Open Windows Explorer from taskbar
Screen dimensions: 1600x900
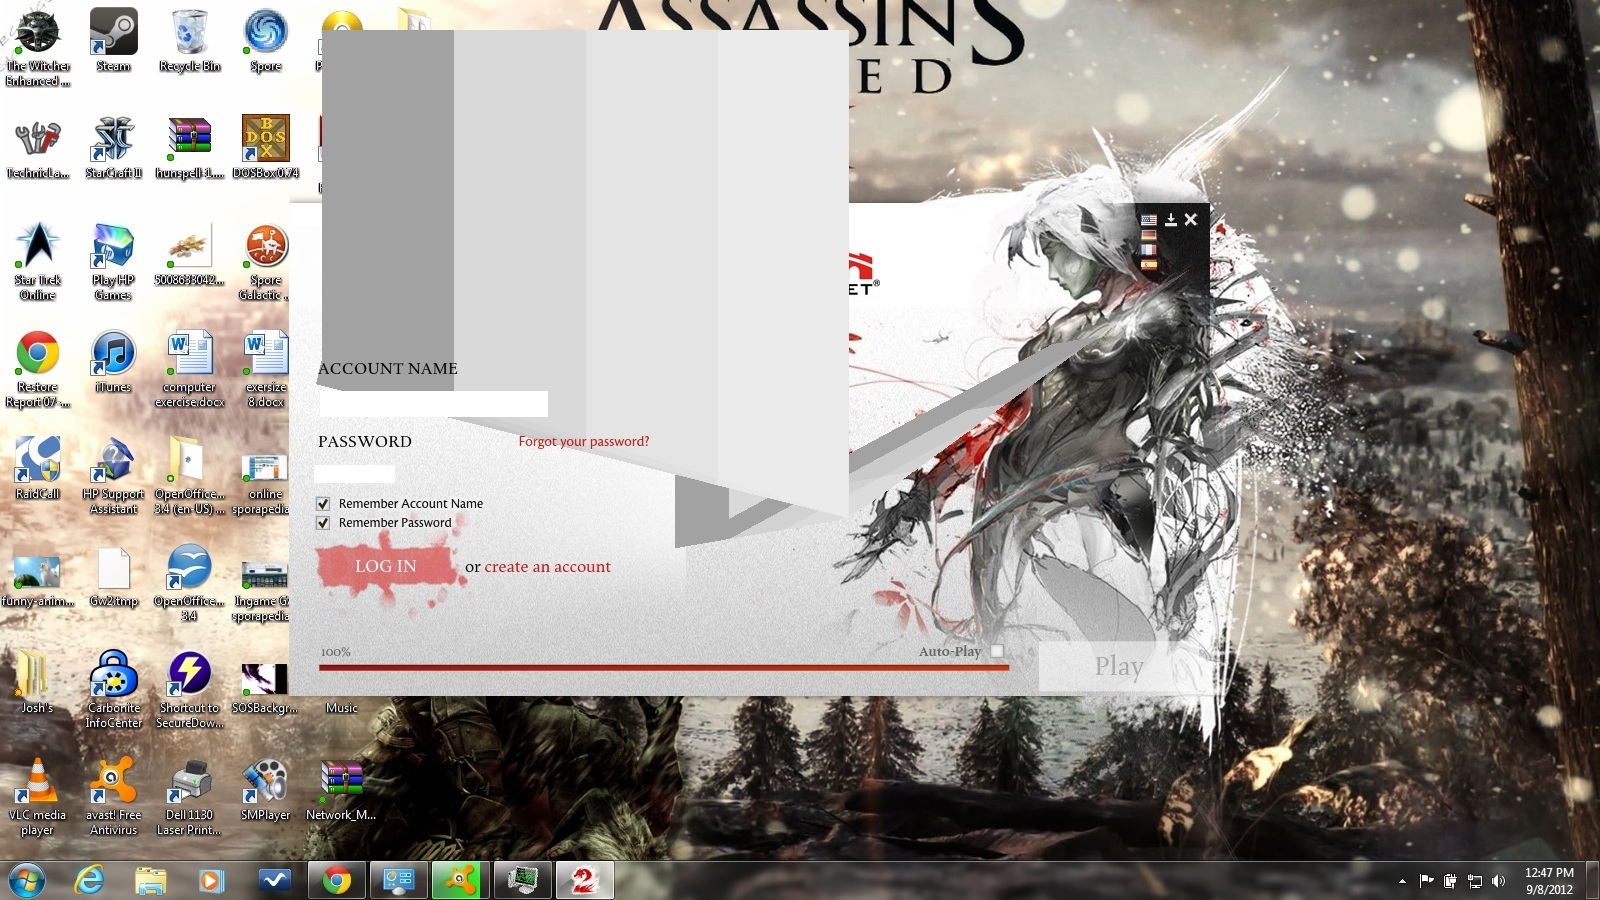click(151, 881)
